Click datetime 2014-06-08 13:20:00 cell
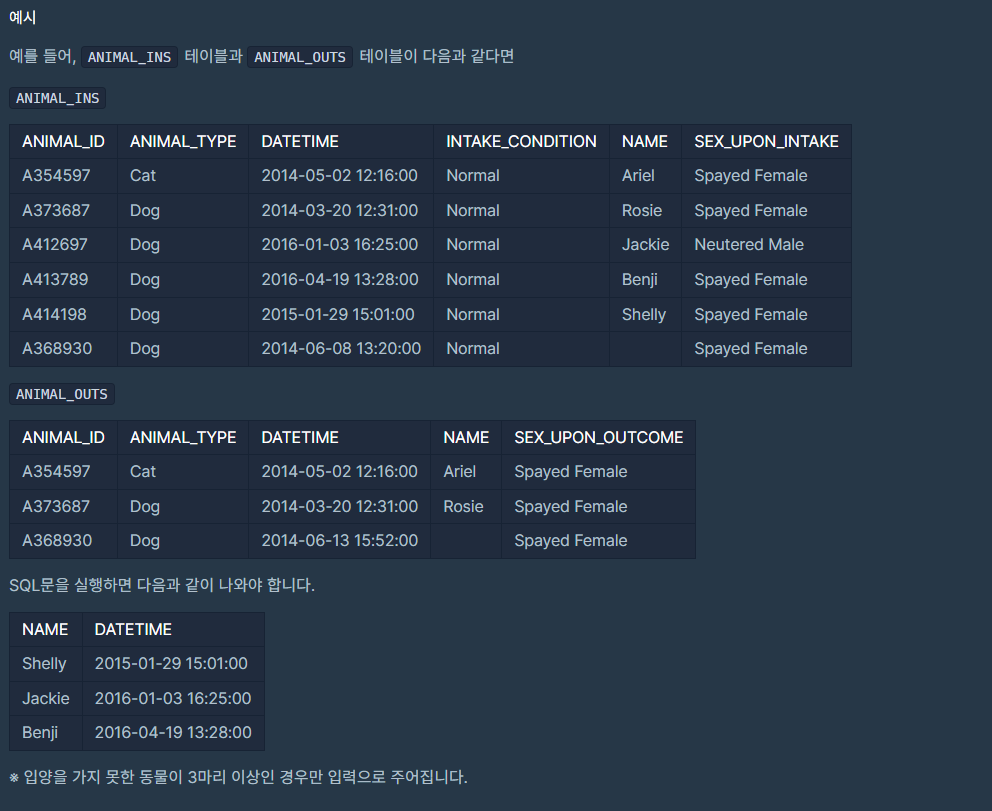 tap(341, 349)
